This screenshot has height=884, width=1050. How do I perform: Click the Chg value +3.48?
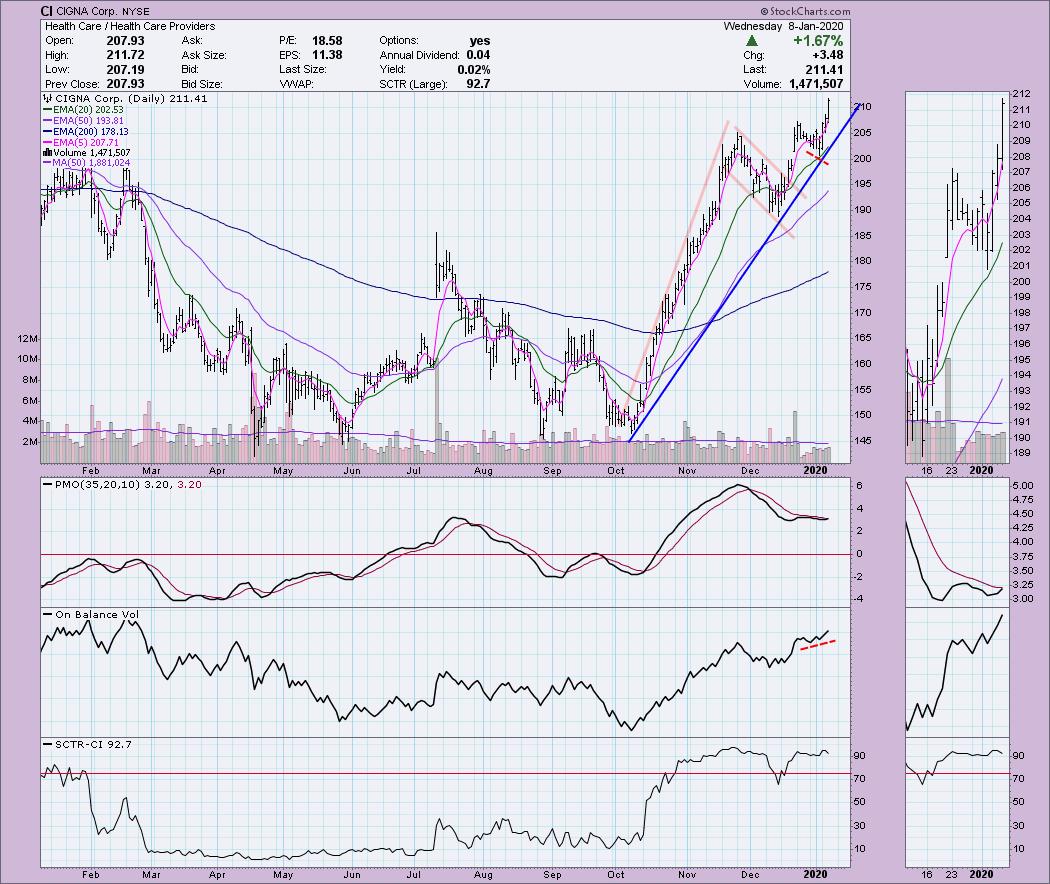827,55
